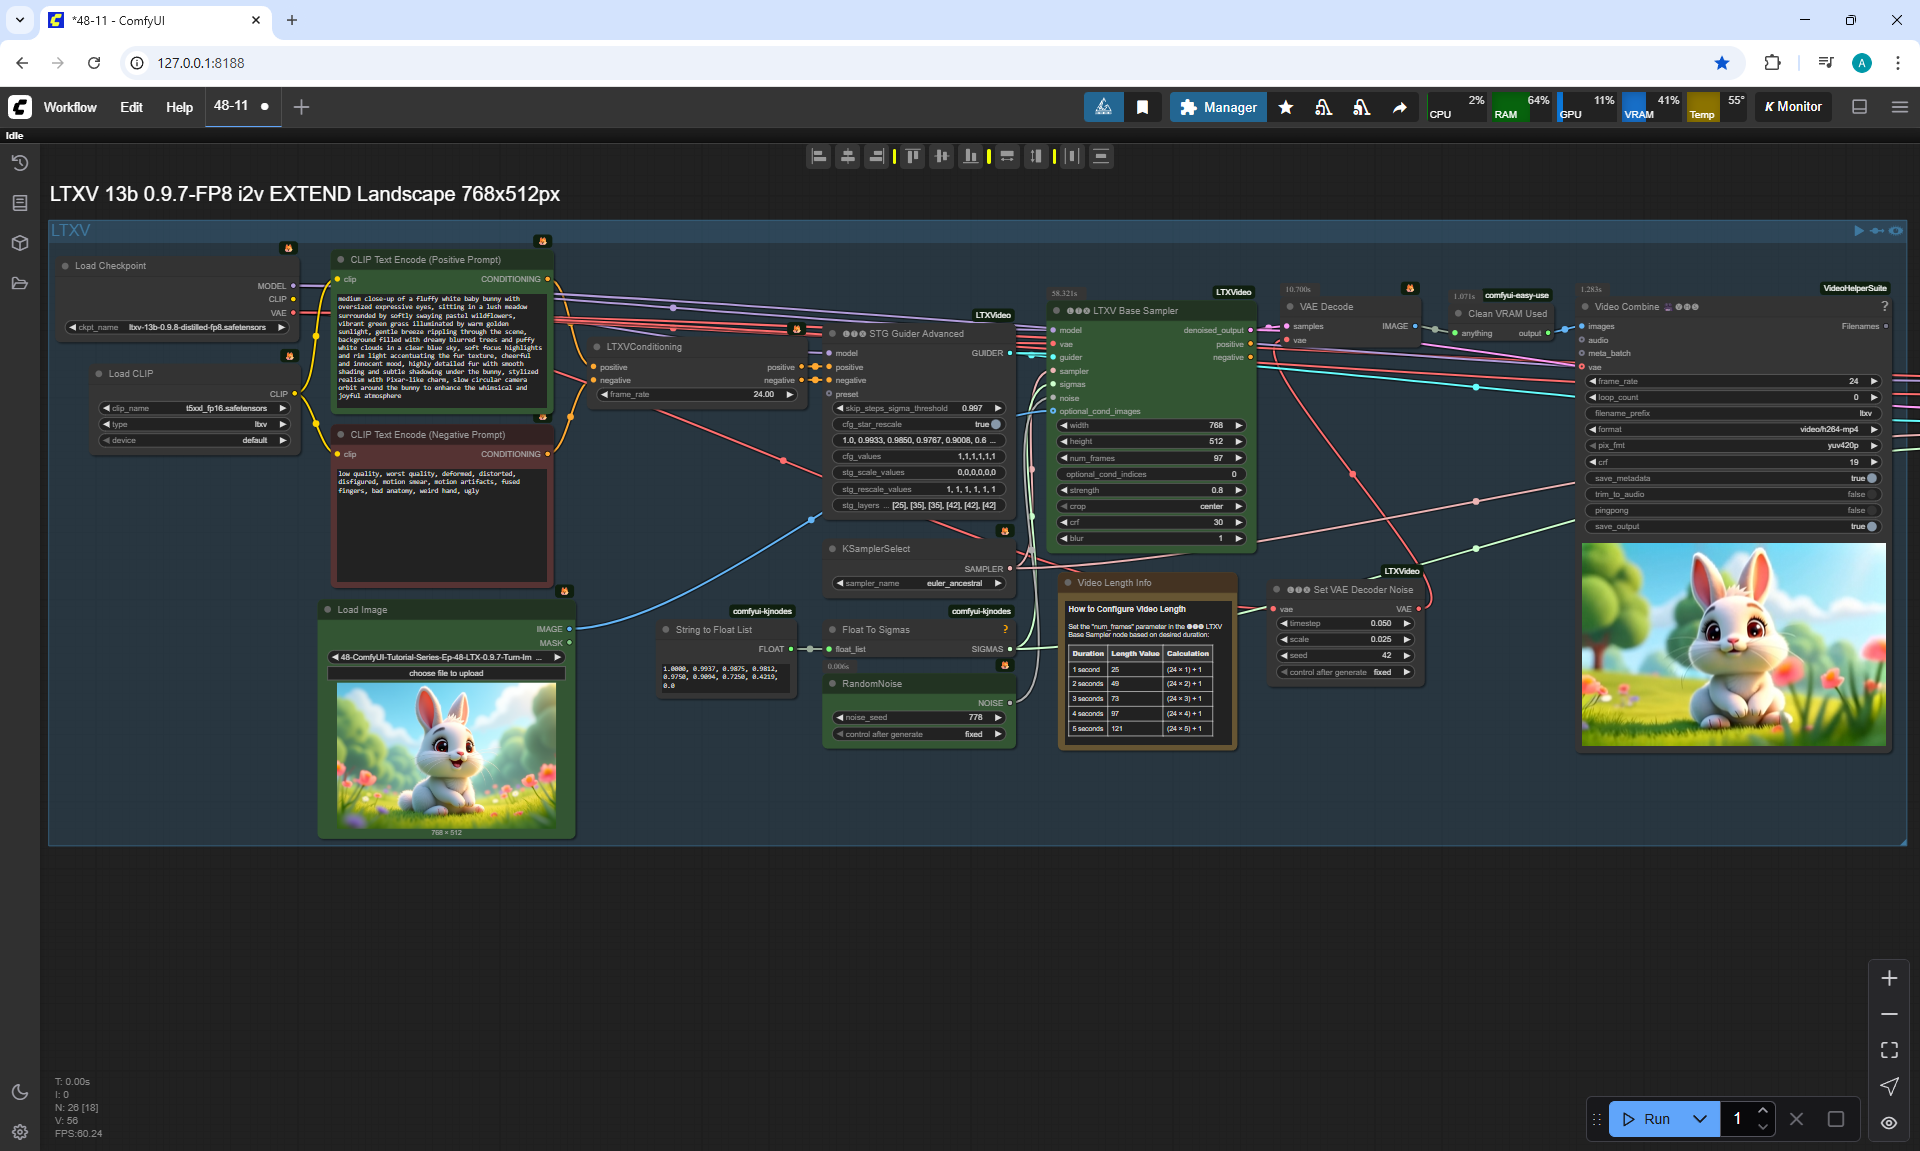The width and height of the screenshot is (1920, 1151).
Task: Open the Workflow menu
Action: pos(70,107)
